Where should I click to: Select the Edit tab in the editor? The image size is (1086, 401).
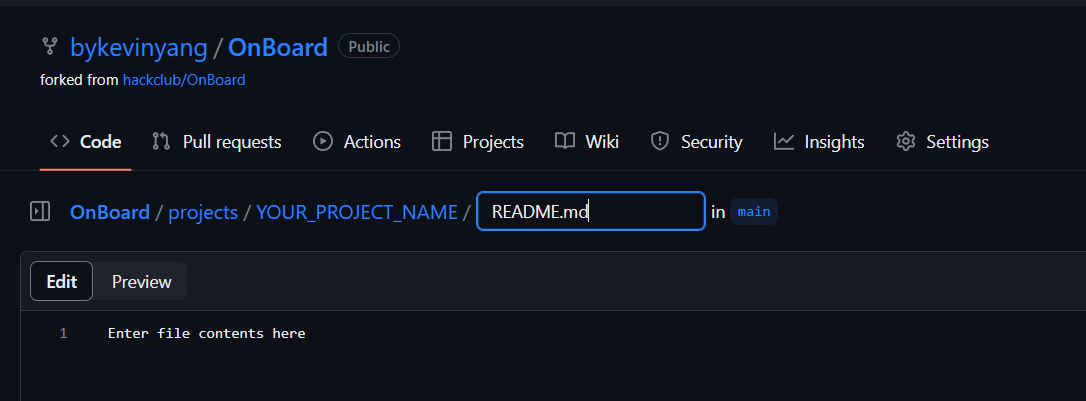pyautogui.click(x=61, y=281)
